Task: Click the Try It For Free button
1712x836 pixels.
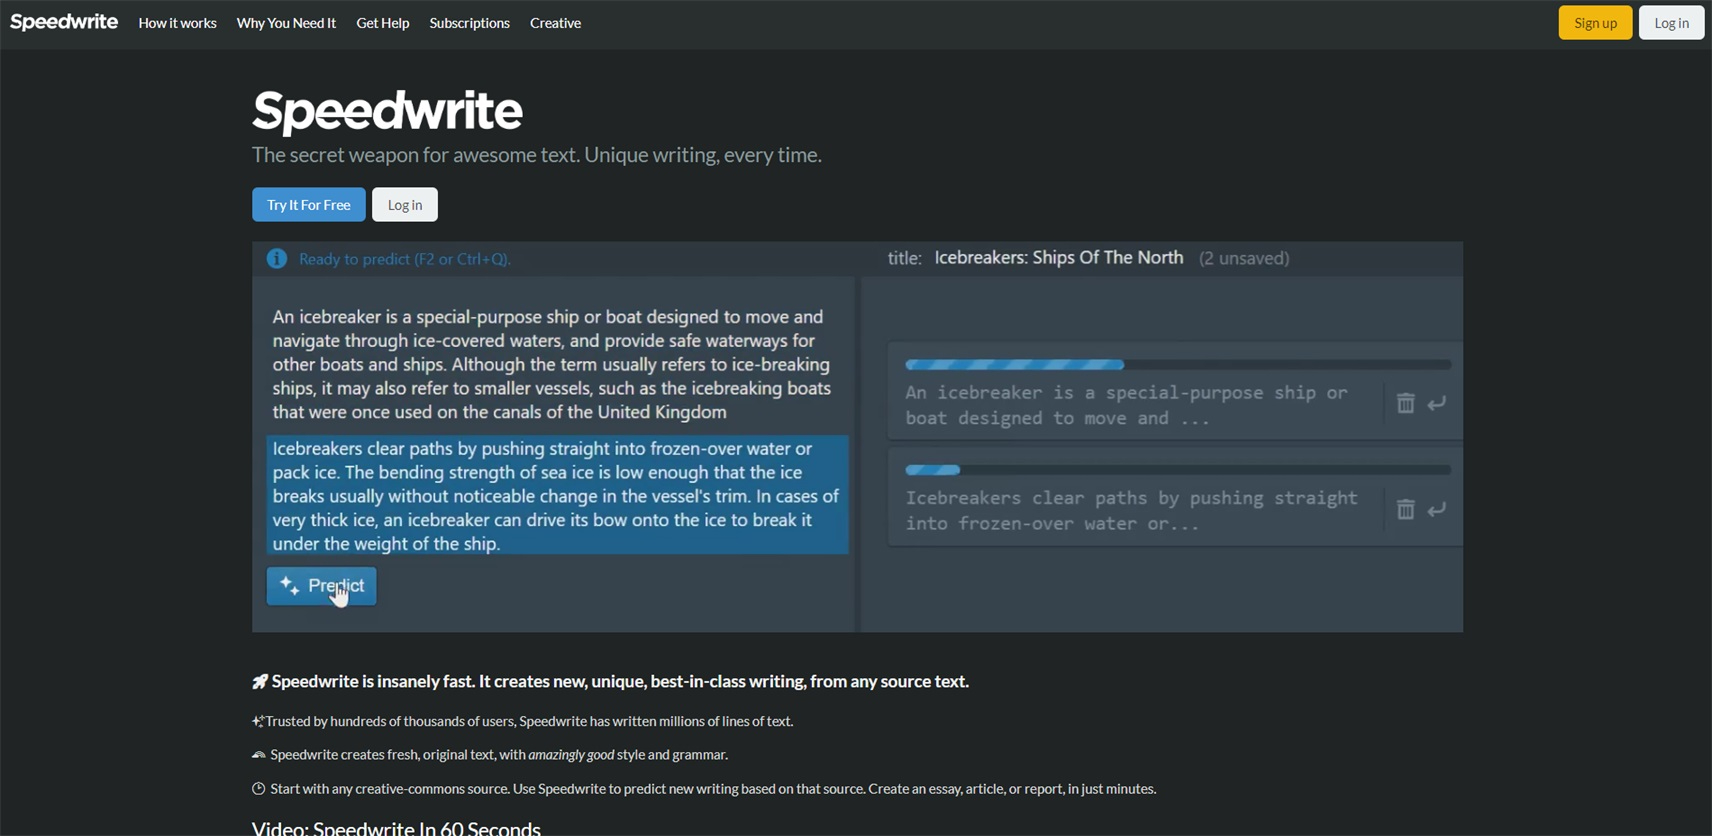Action: point(309,205)
